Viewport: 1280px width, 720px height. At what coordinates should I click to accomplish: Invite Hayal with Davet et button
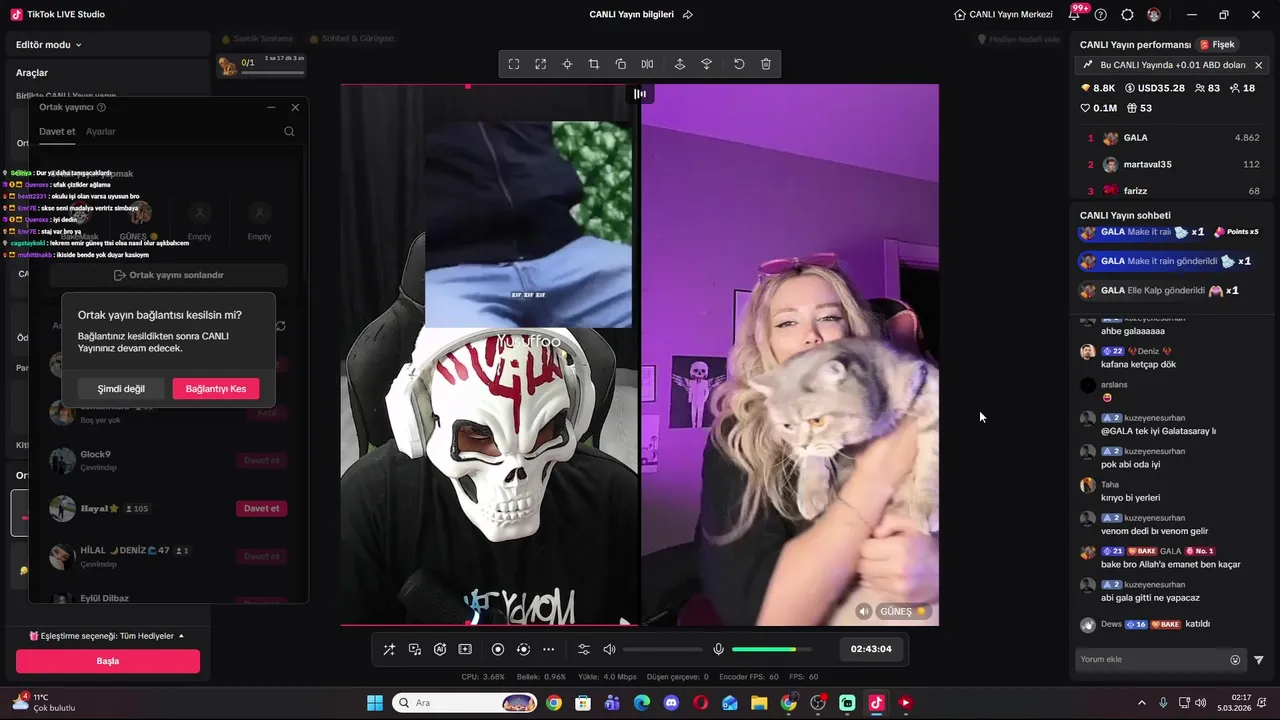pos(262,508)
